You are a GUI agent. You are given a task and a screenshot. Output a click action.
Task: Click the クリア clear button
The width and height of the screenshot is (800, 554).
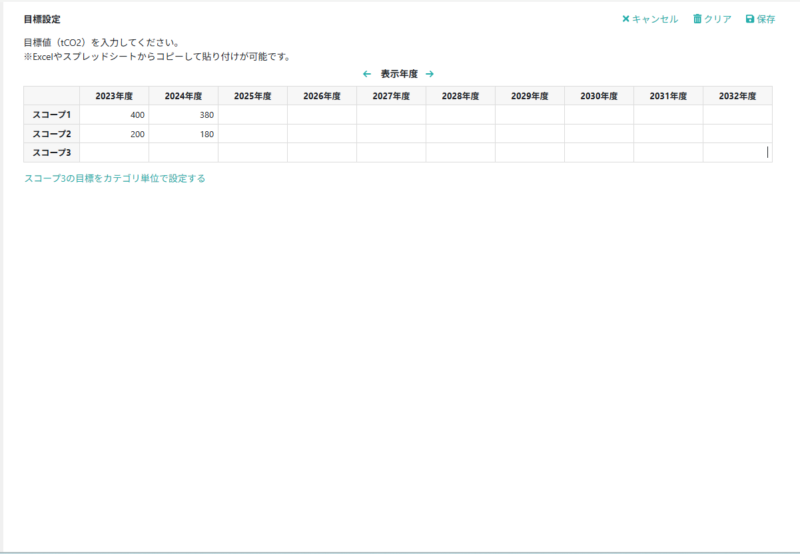pos(712,19)
